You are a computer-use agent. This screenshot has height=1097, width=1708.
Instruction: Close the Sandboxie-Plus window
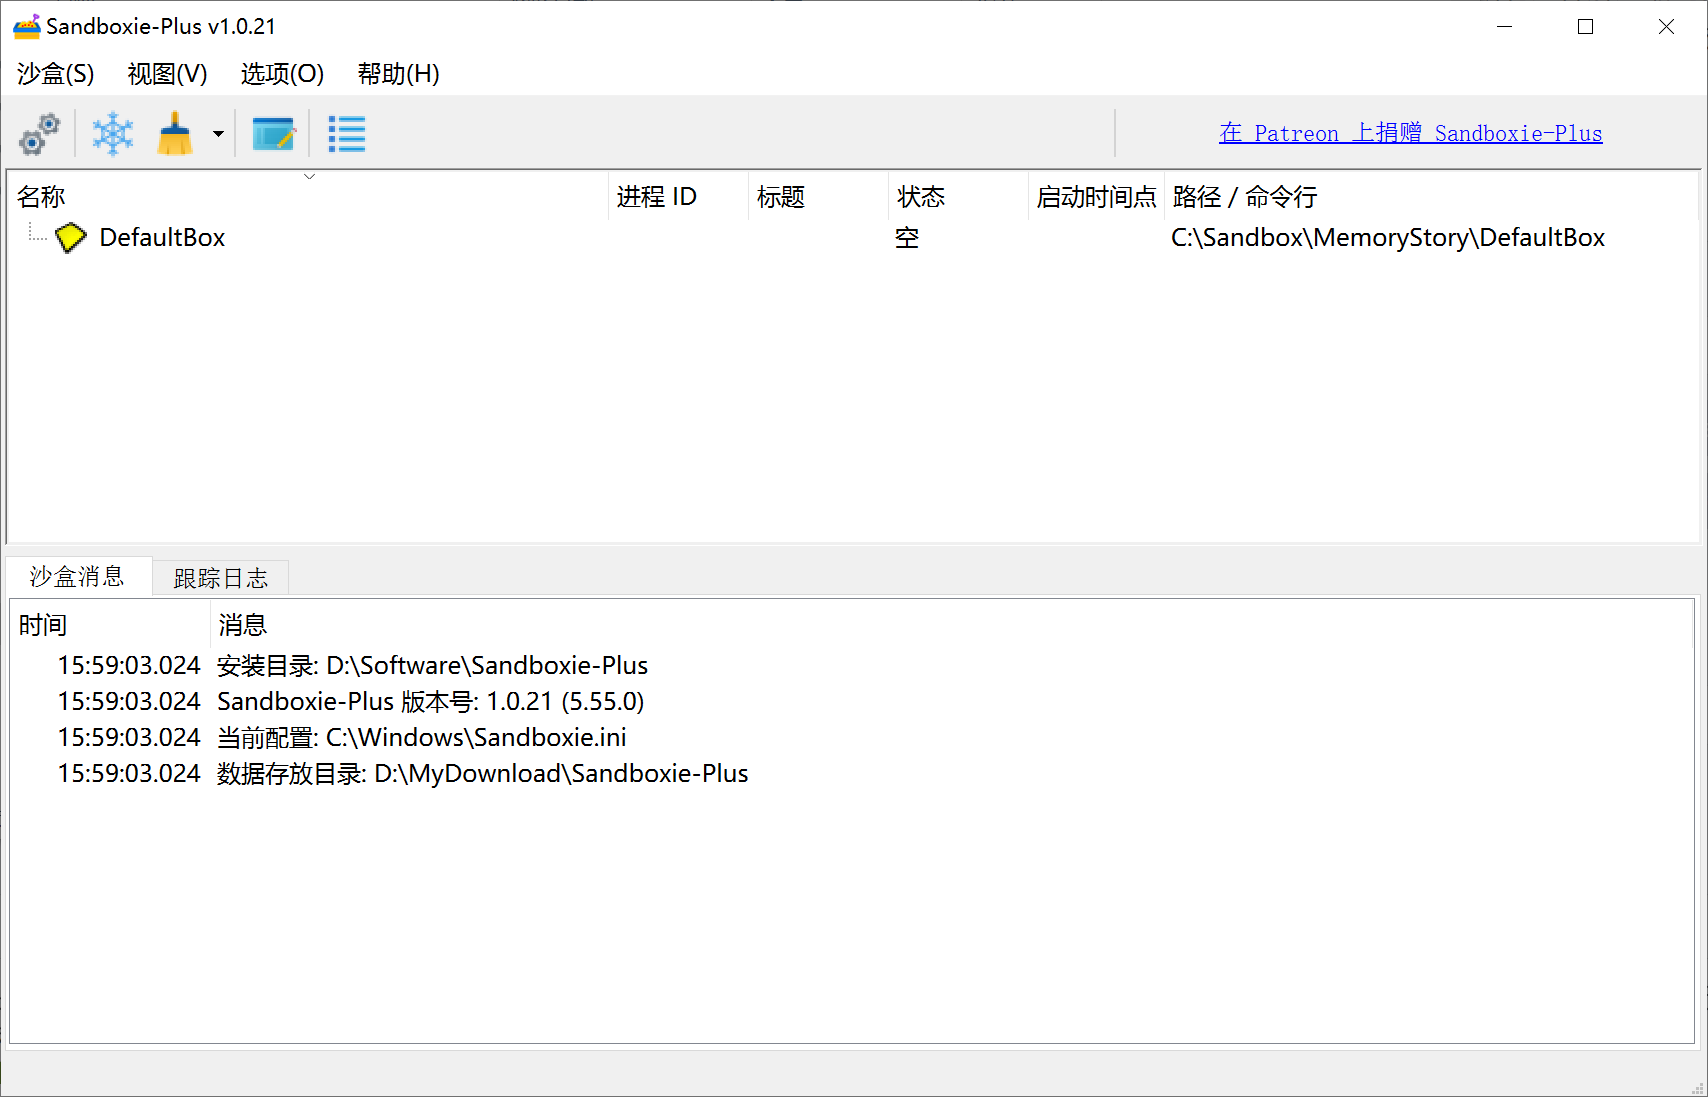(1666, 27)
